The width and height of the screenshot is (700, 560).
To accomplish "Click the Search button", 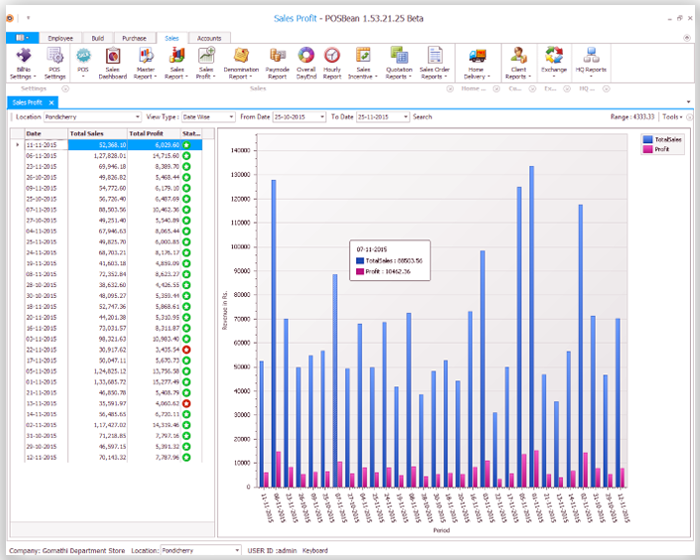I will click(x=422, y=117).
